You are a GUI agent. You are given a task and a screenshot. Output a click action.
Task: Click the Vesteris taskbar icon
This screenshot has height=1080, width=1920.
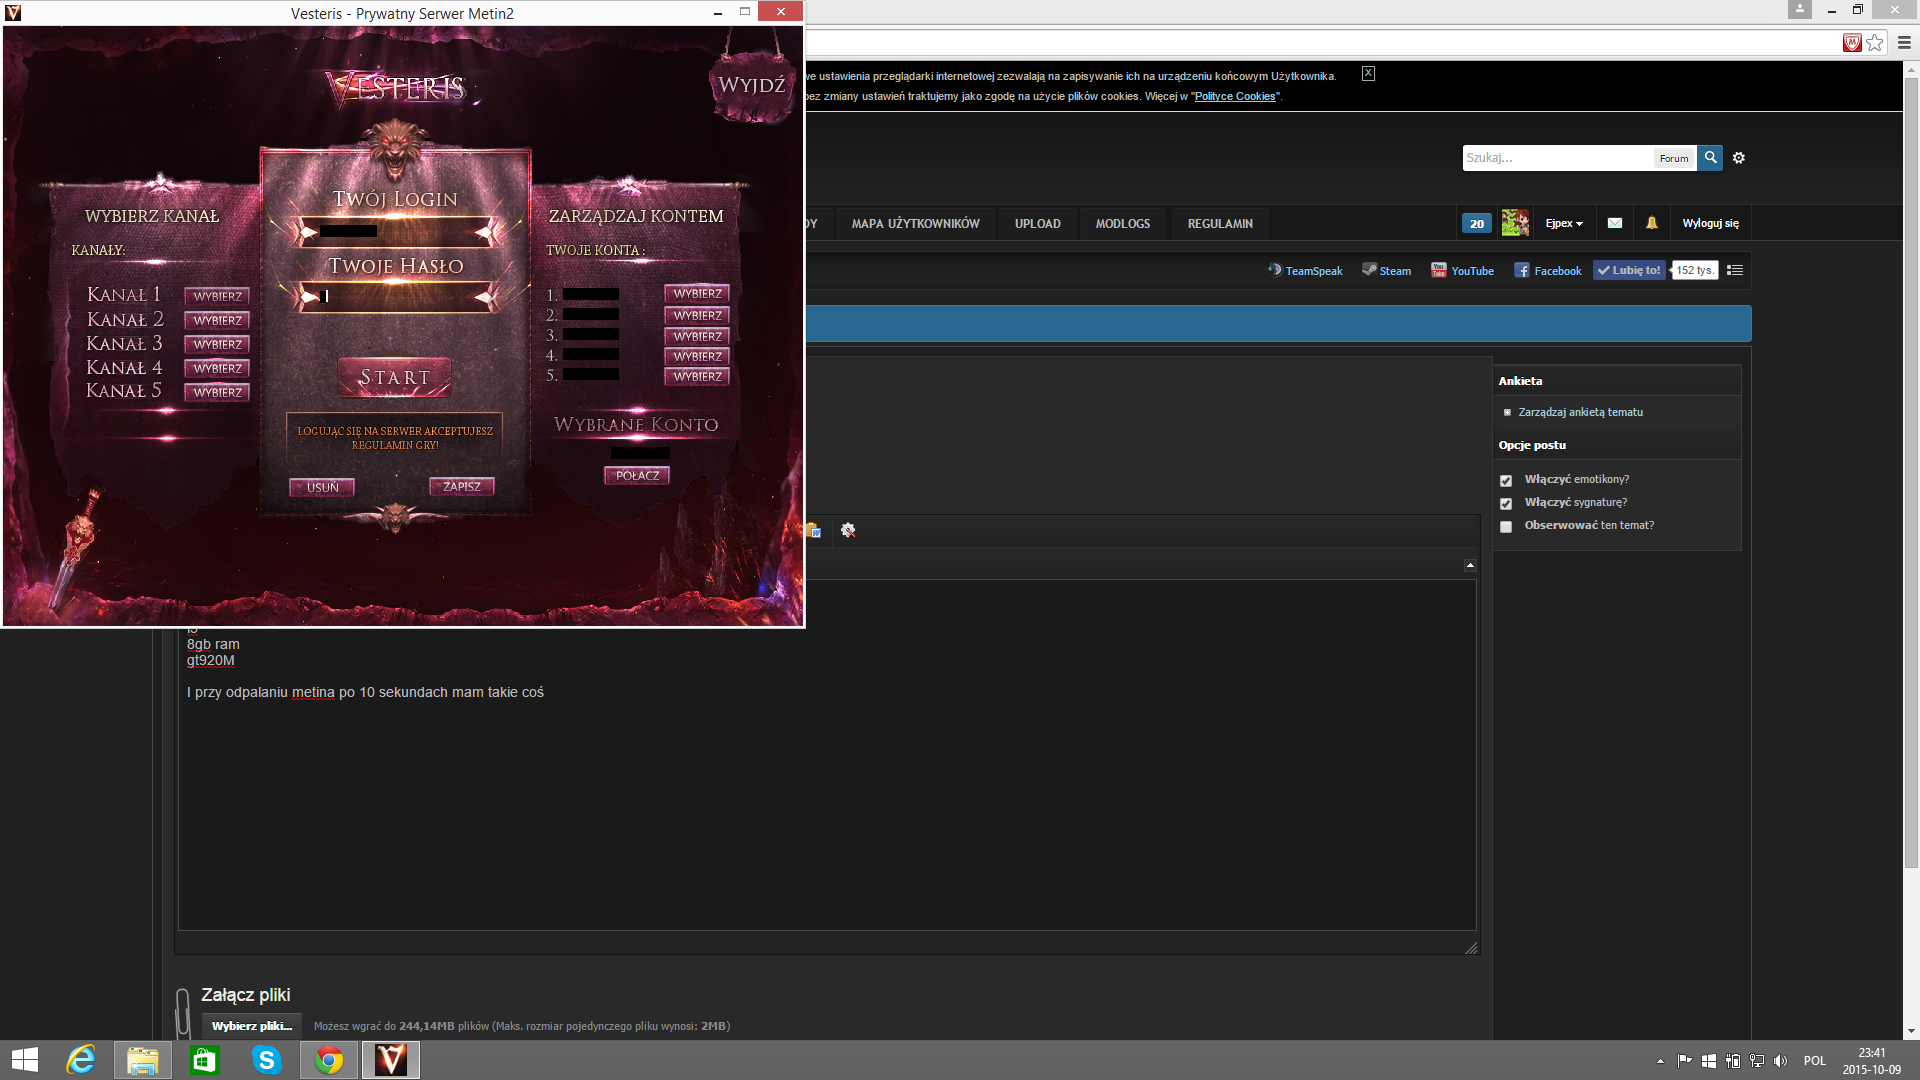391,1060
